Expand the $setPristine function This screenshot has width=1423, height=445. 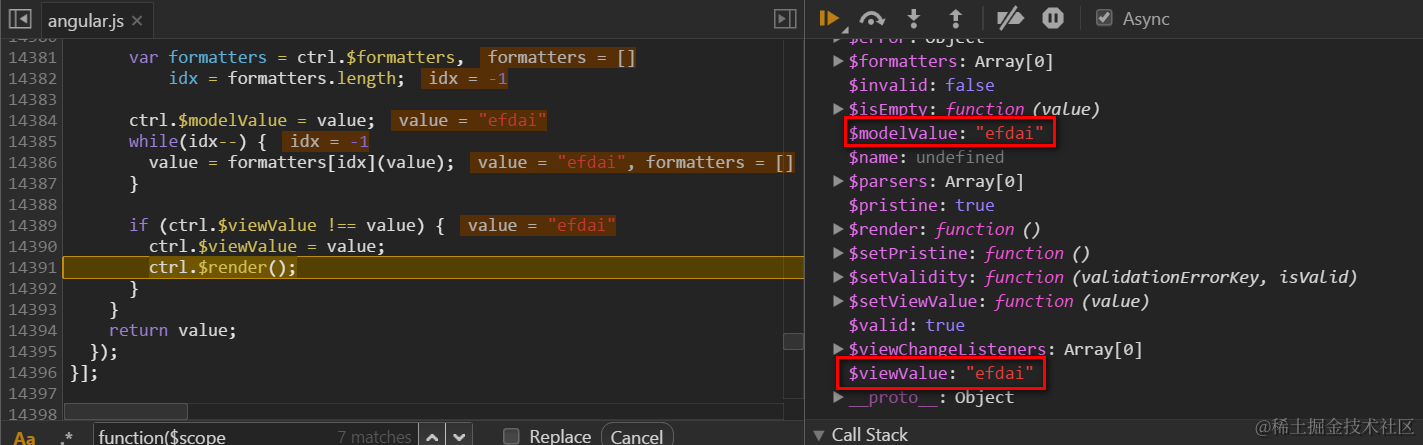839,253
